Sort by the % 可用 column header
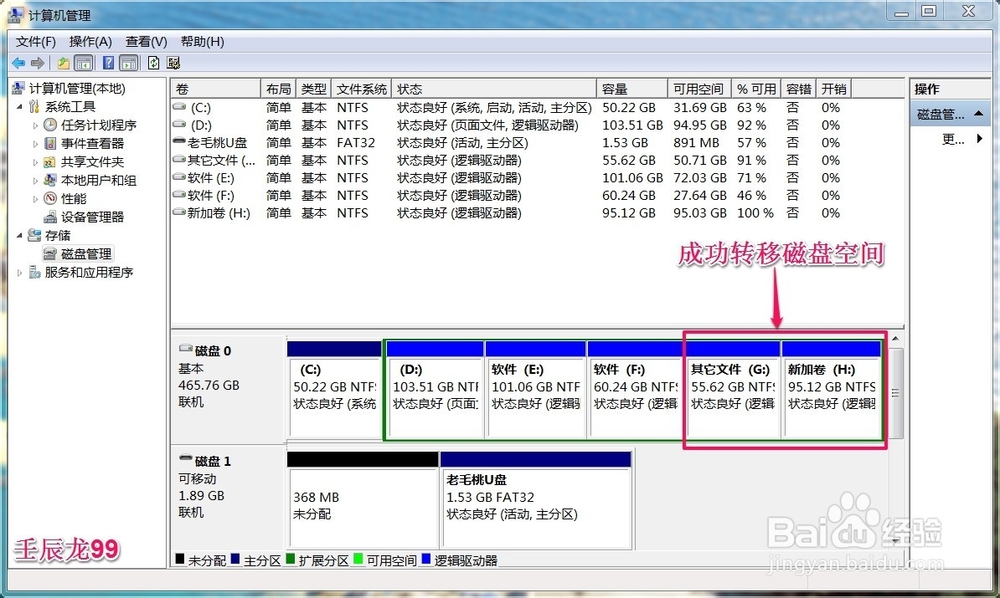This screenshot has width=1000, height=598. click(x=756, y=89)
